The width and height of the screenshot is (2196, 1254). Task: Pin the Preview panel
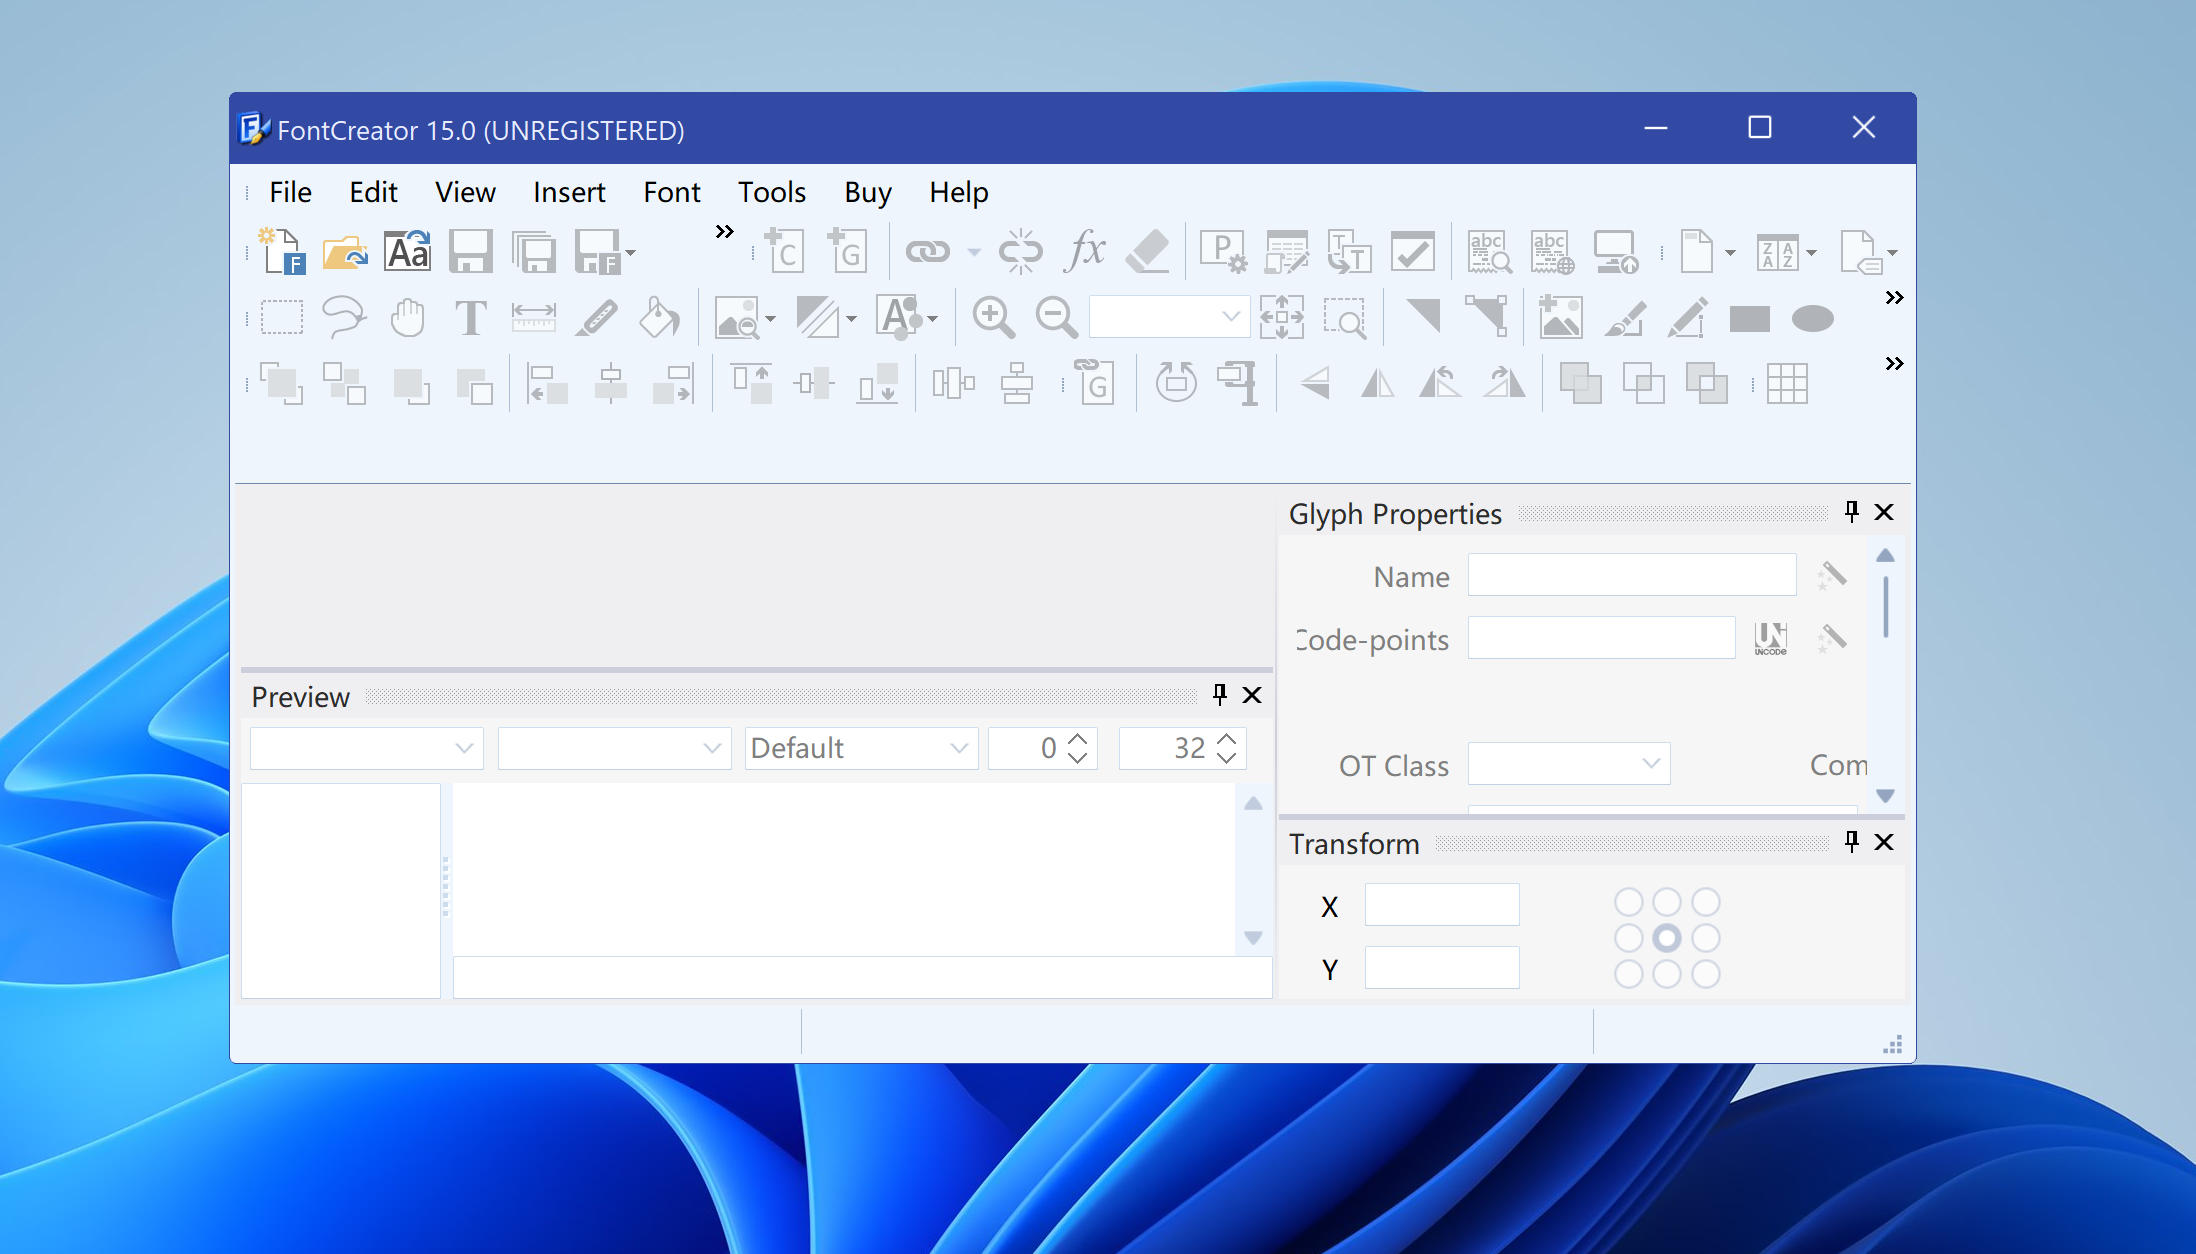coord(1219,695)
